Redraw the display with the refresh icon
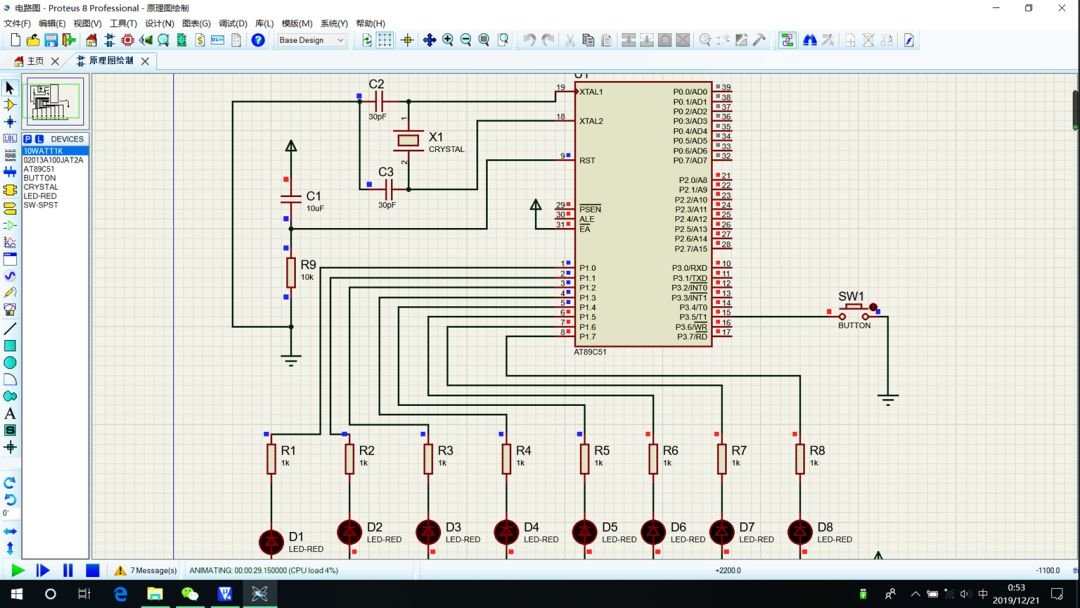1080x608 pixels. pyautogui.click(x=366, y=41)
